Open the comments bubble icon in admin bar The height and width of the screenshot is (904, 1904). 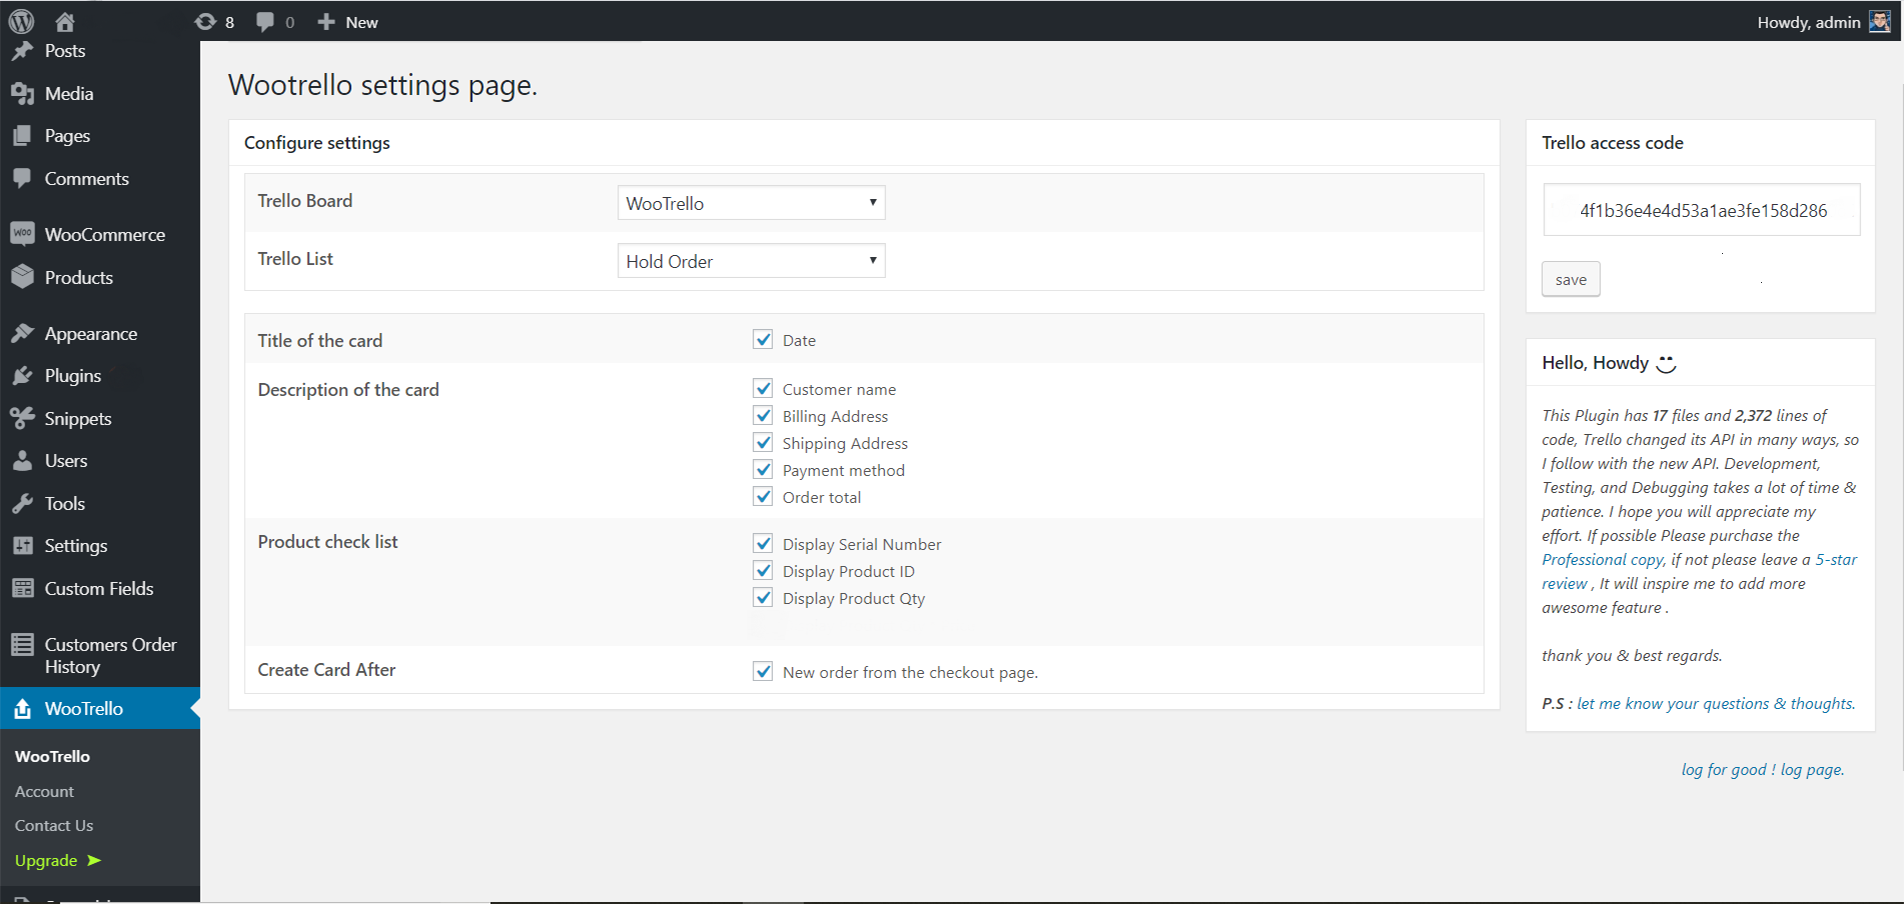265,22
